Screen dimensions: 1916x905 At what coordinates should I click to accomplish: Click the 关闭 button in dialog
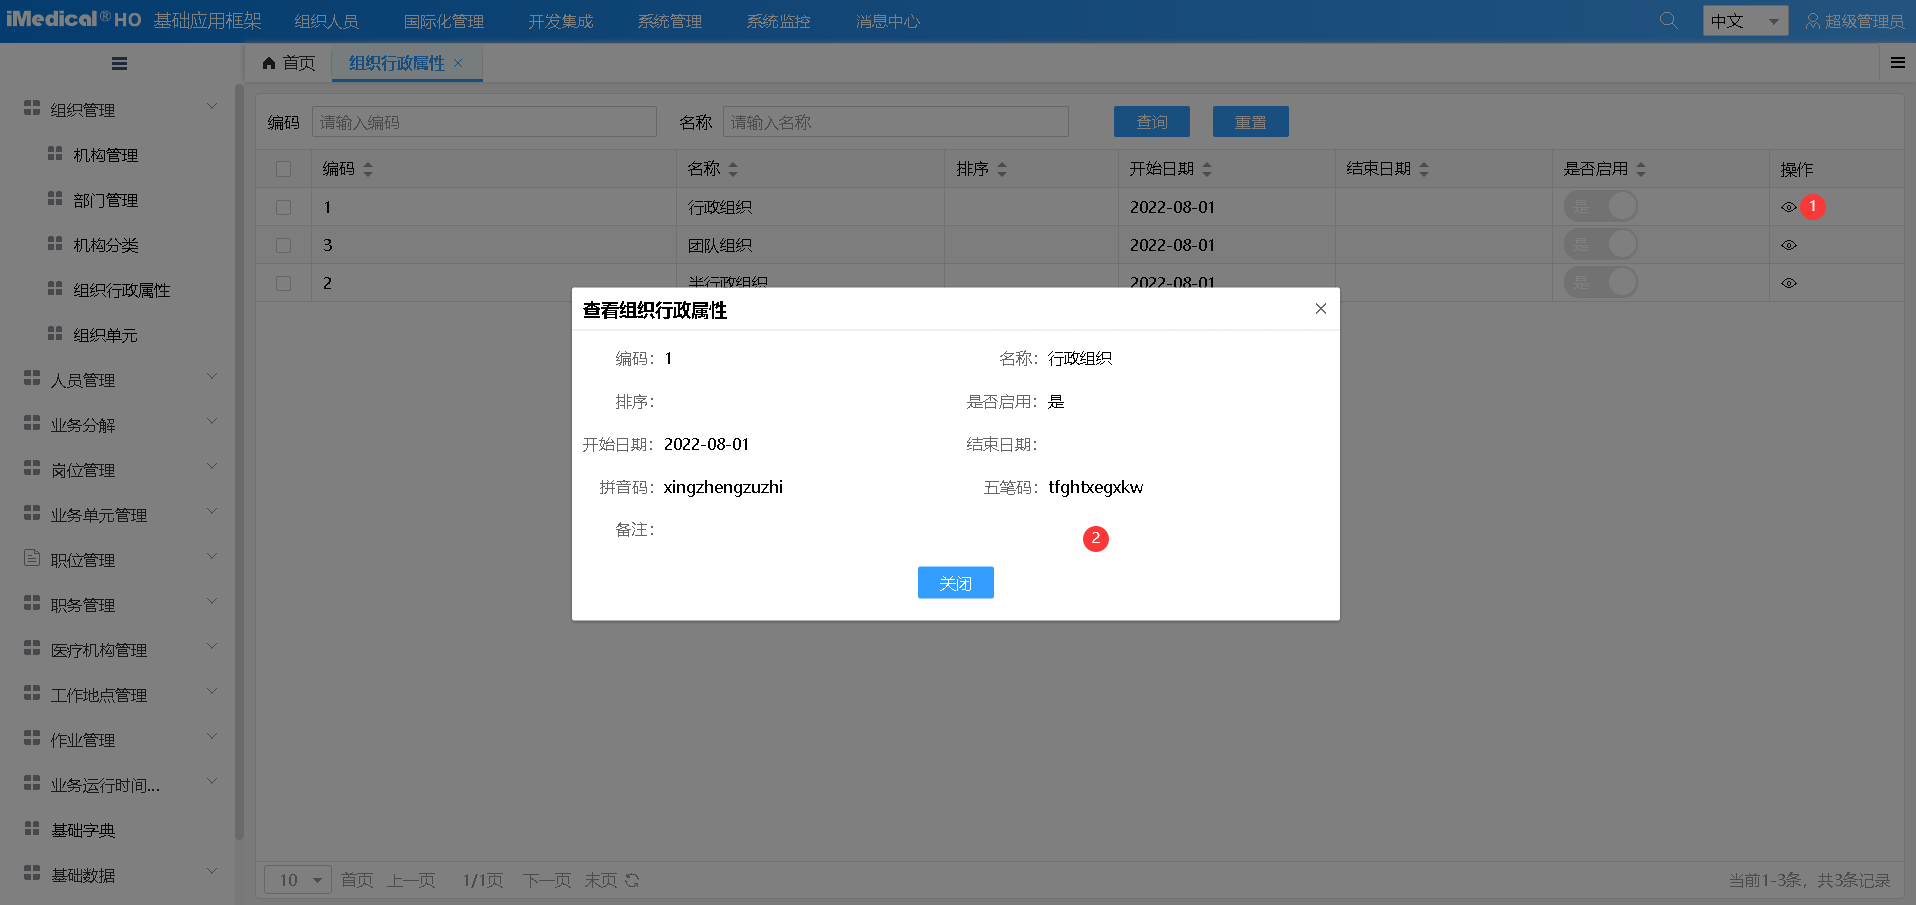tap(955, 583)
